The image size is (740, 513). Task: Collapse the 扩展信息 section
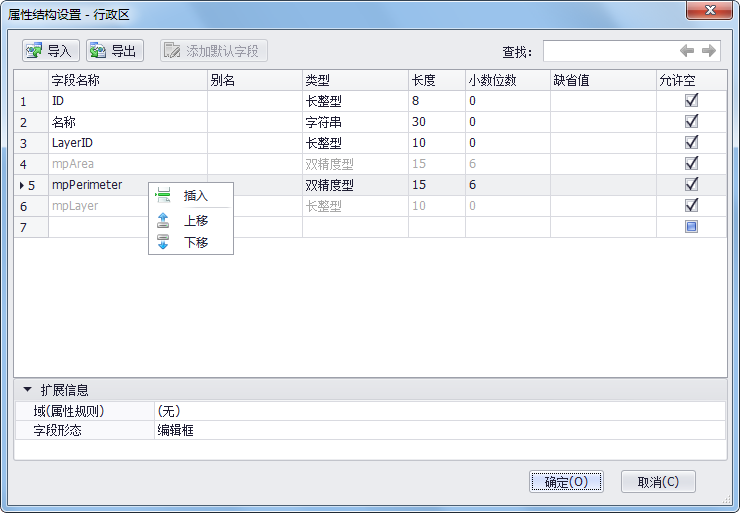[x=27, y=390]
